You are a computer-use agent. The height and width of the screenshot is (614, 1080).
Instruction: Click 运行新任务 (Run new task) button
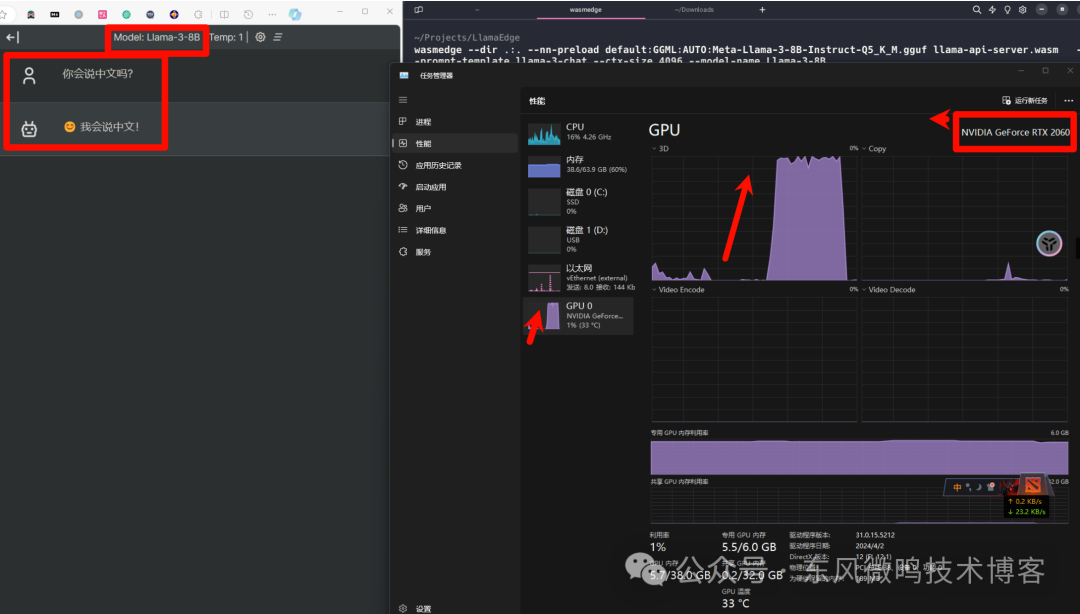coord(1025,101)
